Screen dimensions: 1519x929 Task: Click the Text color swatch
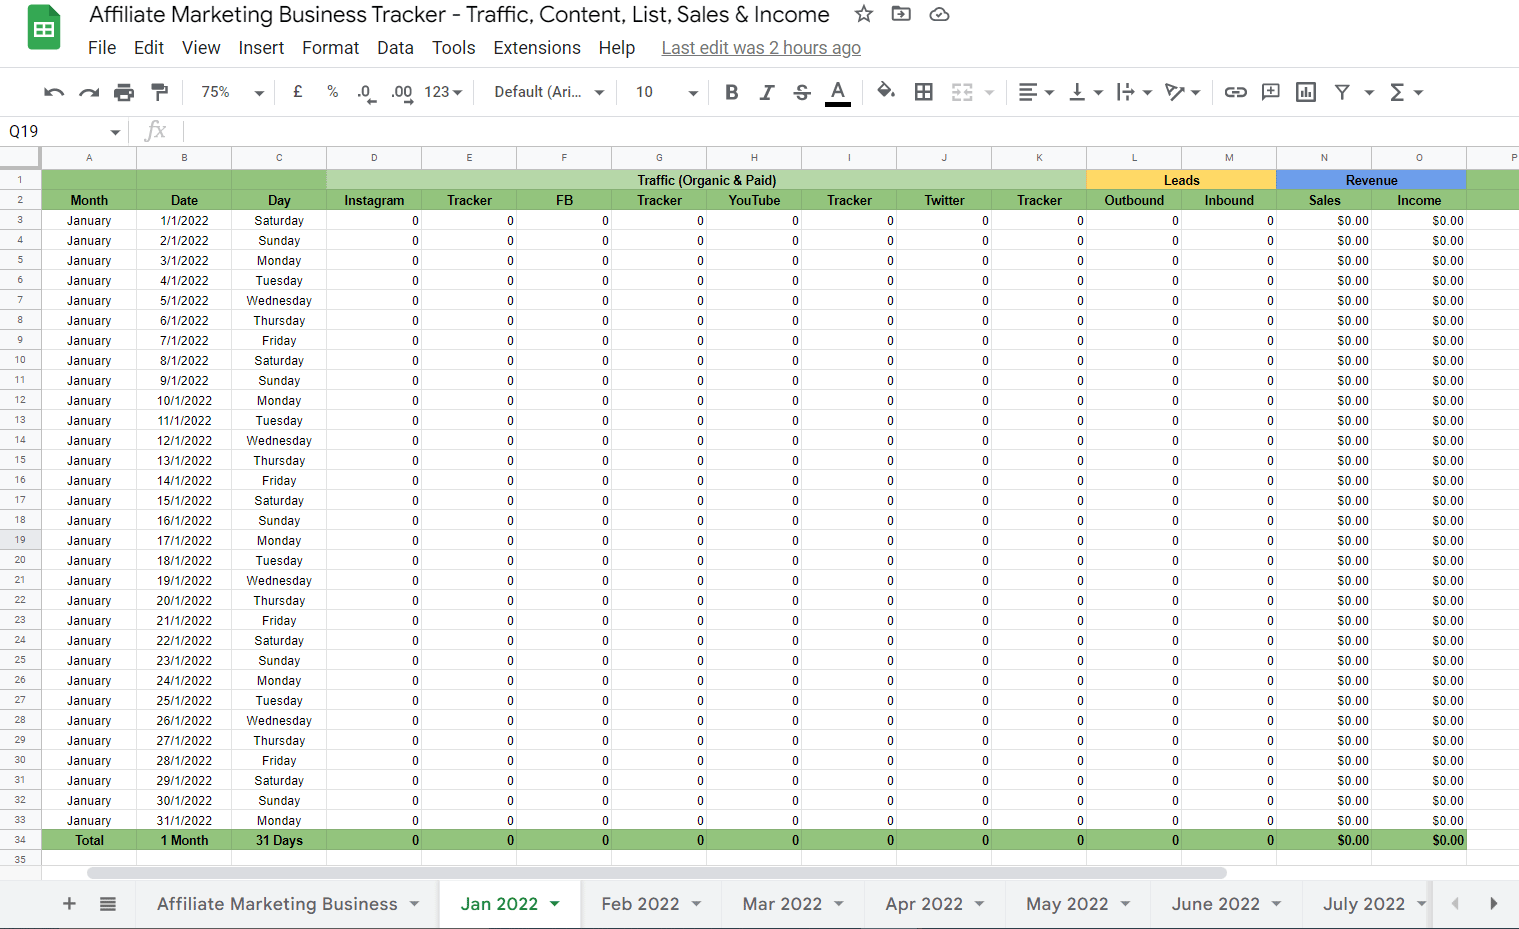837,91
